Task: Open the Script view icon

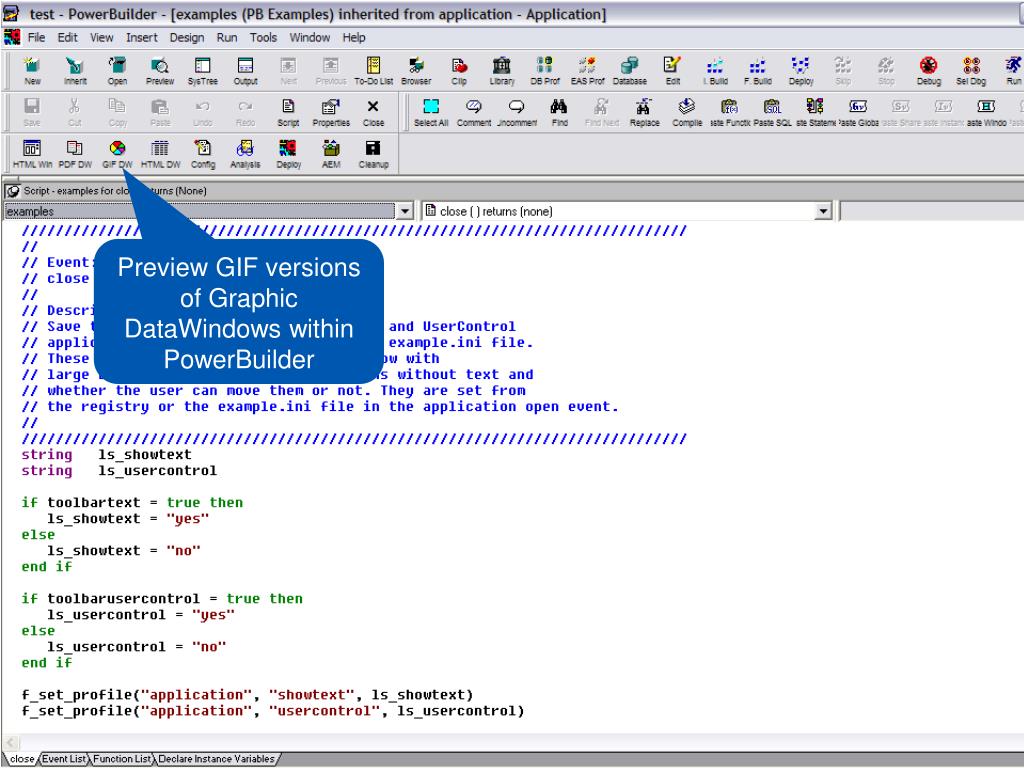Action: pos(288,112)
